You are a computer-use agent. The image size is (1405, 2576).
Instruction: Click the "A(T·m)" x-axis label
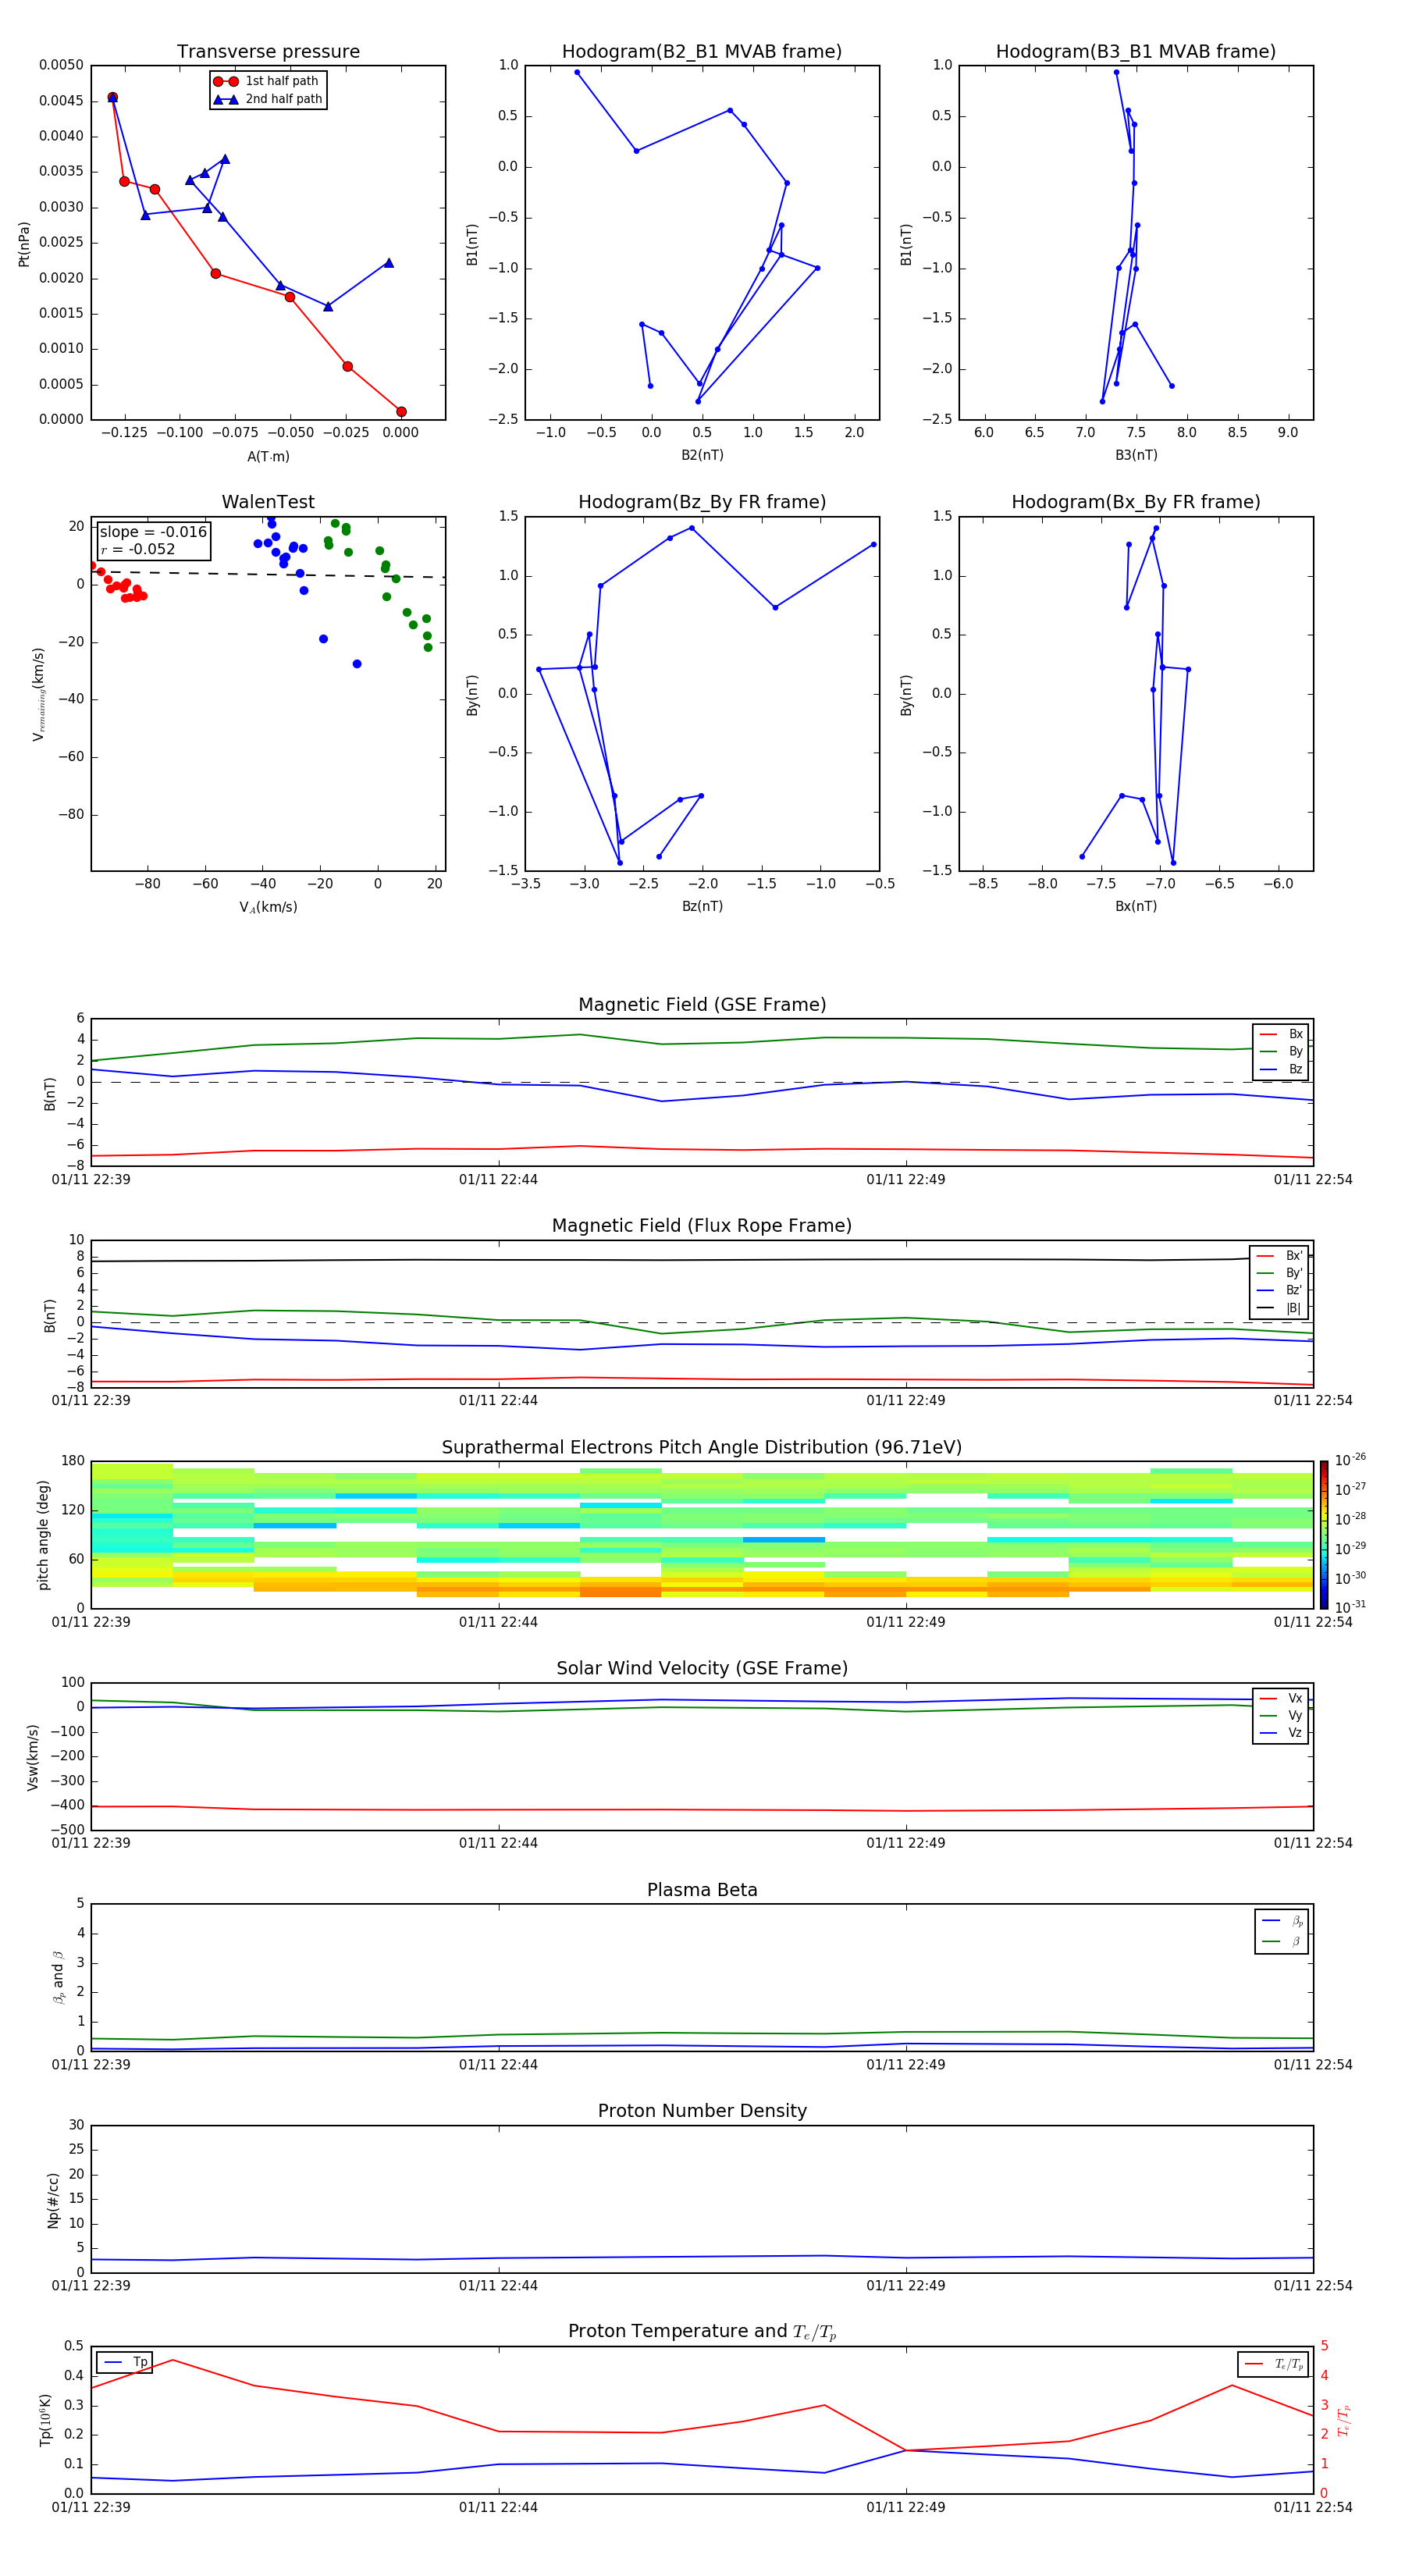268,456
